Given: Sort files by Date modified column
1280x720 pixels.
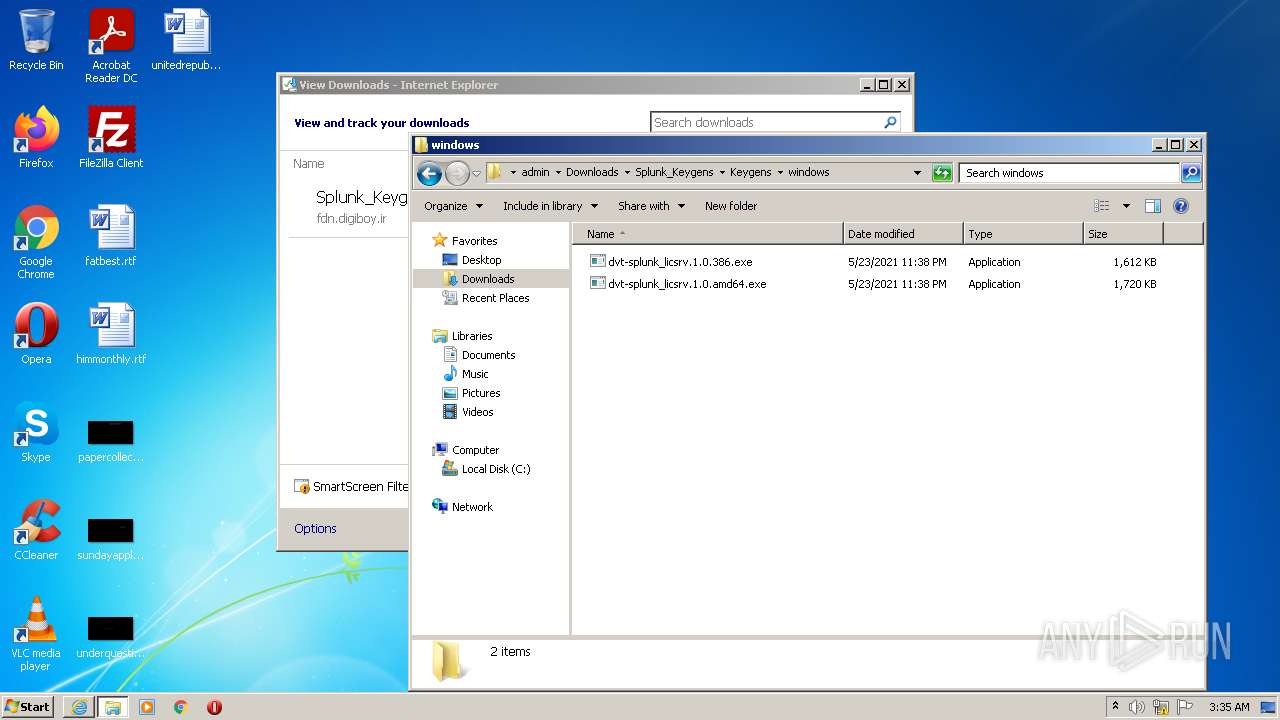Looking at the screenshot, I should (903, 234).
